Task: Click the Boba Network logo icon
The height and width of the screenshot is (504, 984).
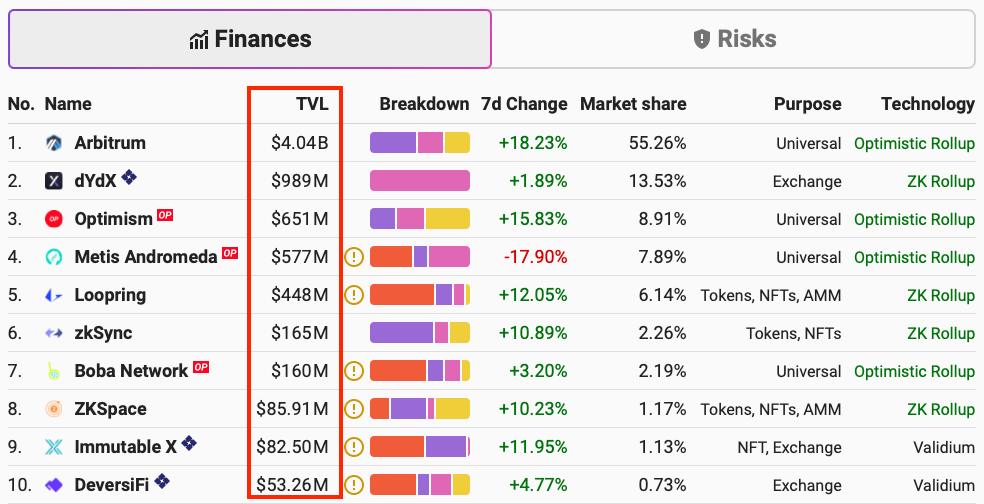Action: click(x=54, y=371)
